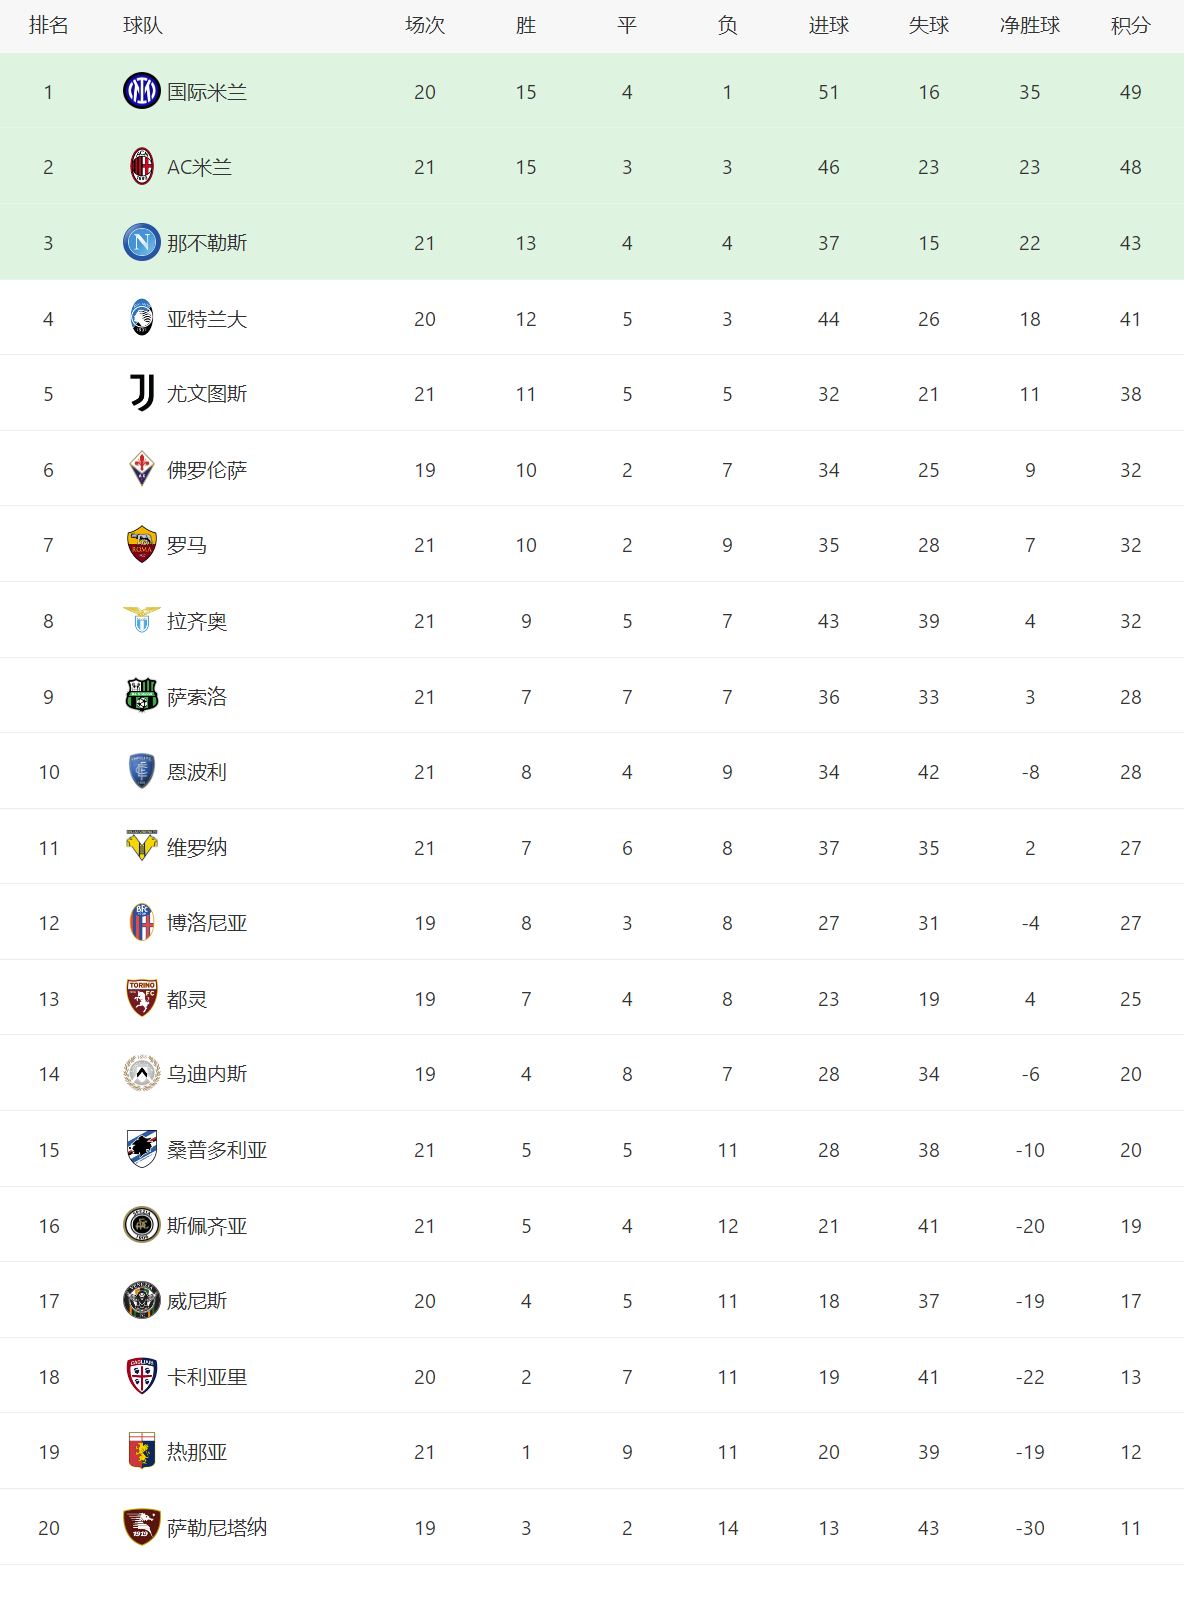This screenshot has height=1623, width=1184.
Task: Select the 进球 column header
Action: (x=828, y=25)
